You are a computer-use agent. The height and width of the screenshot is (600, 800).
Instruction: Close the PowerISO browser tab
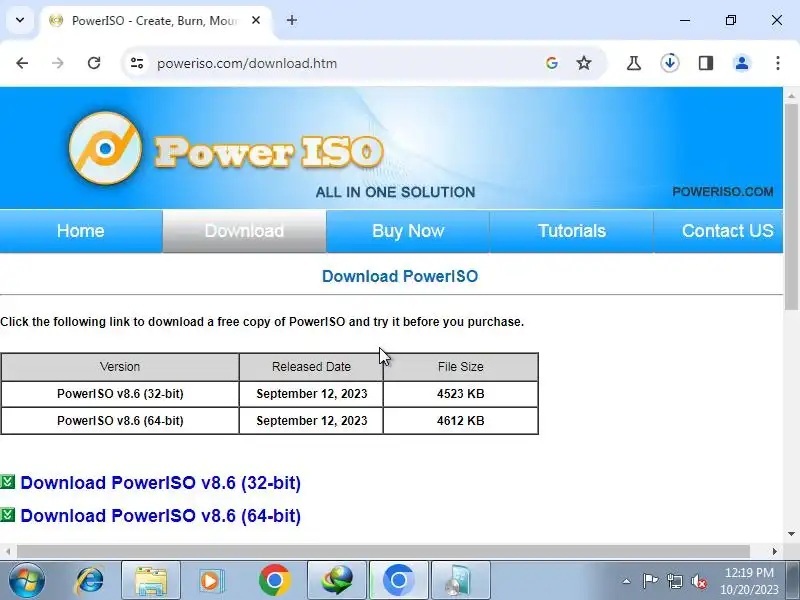(256, 20)
